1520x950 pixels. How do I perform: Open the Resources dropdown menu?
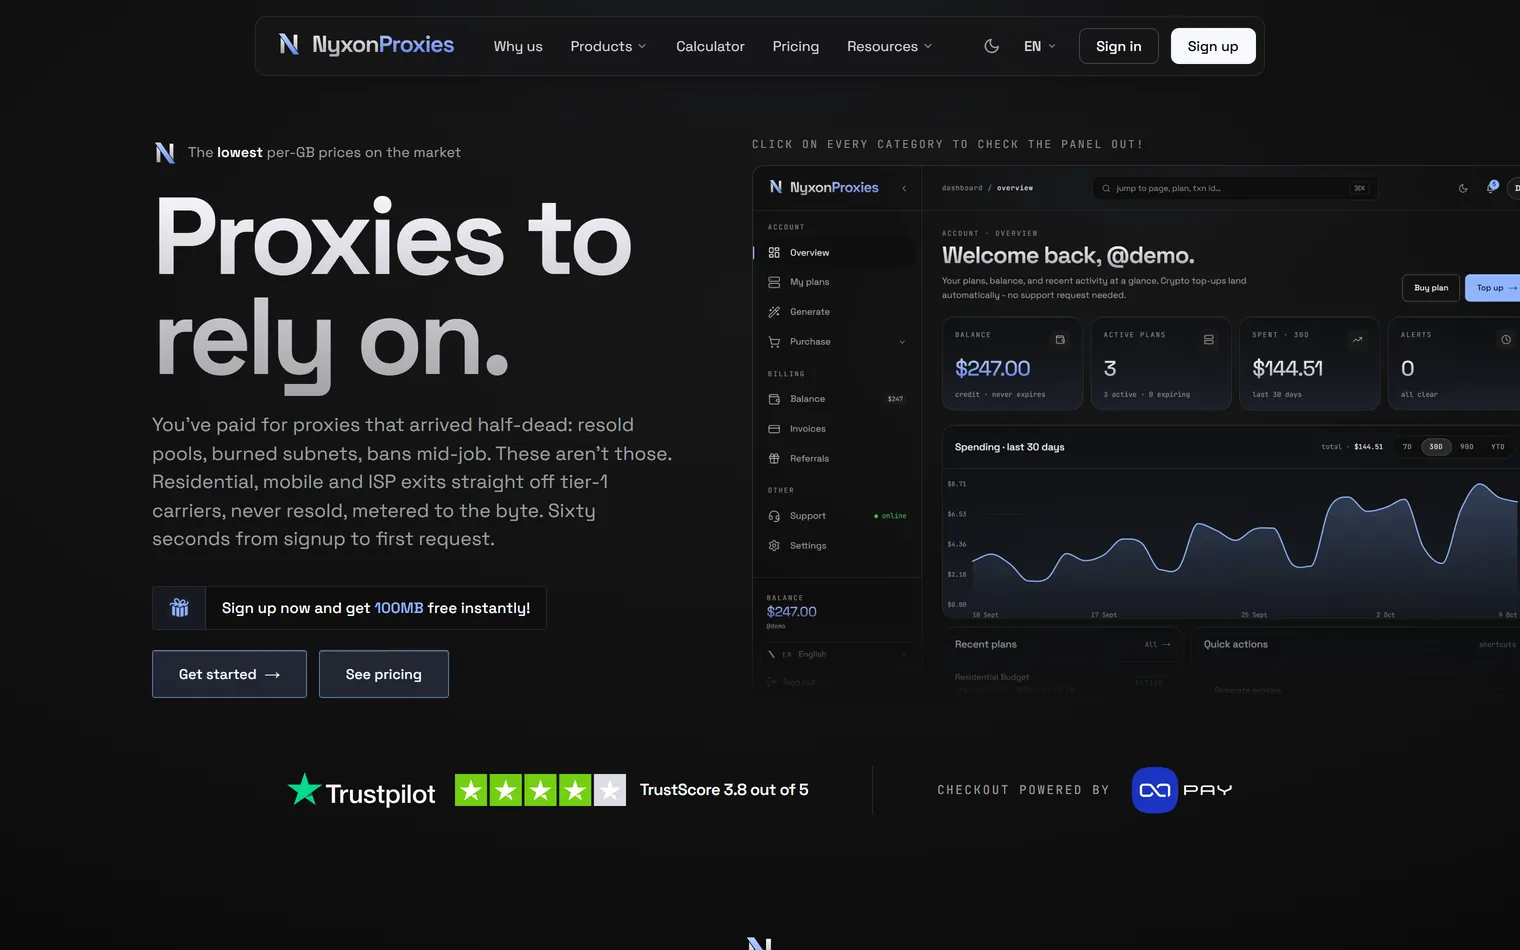pos(889,46)
